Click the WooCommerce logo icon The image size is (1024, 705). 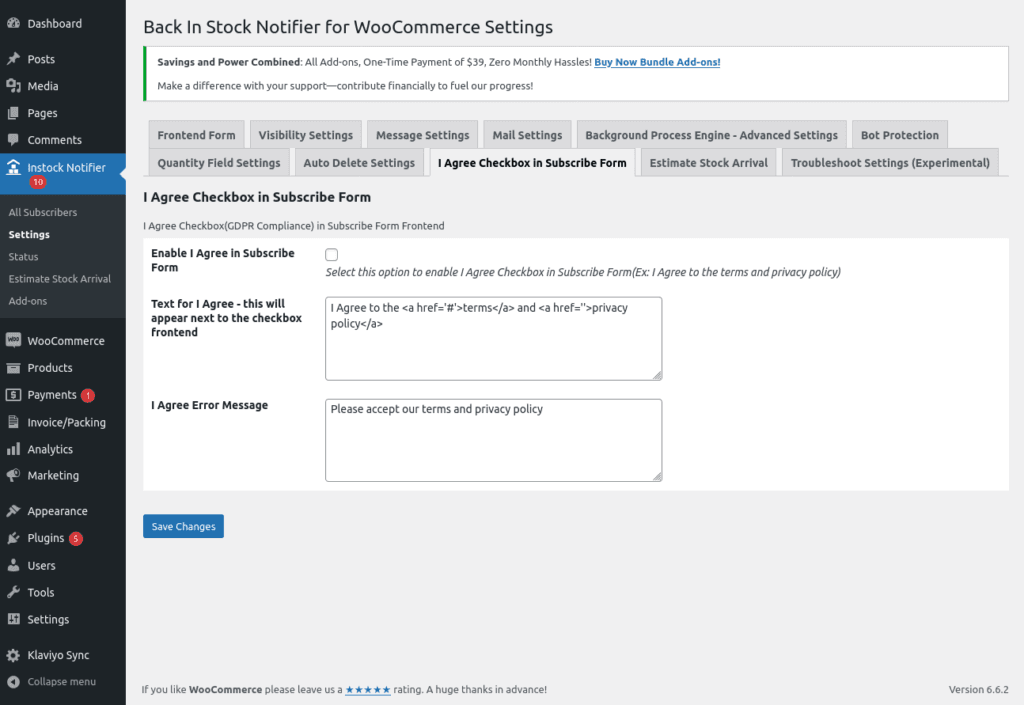pos(13,340)
